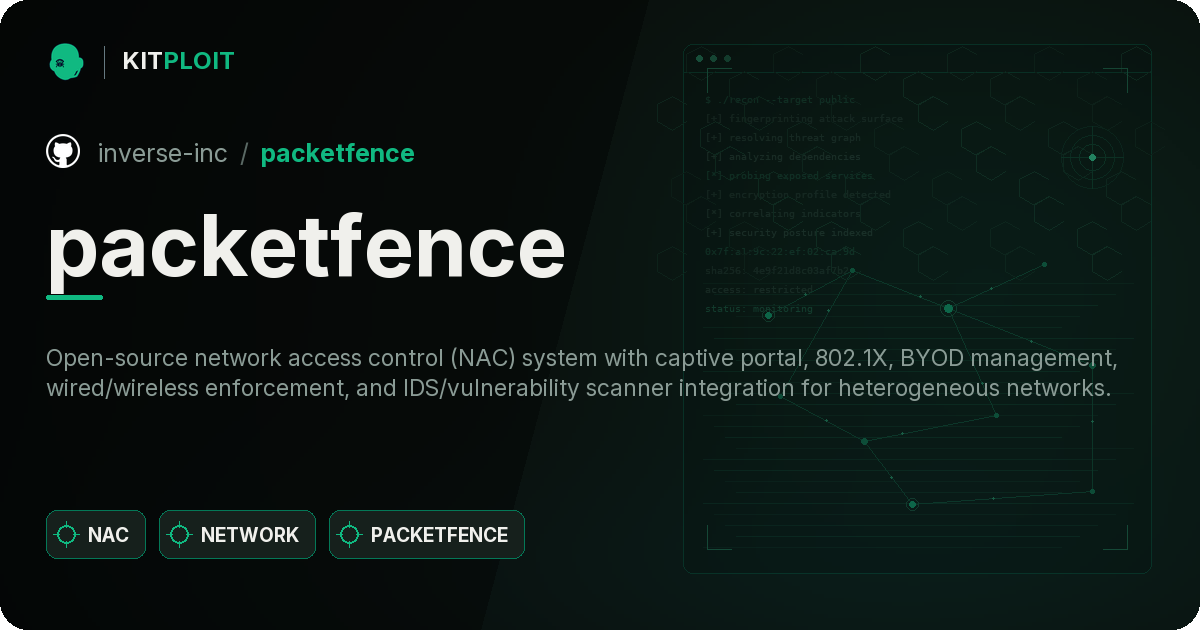
Task: Click the terminal line 'fingerprinting attack surface'
Action: click(804, 119)
